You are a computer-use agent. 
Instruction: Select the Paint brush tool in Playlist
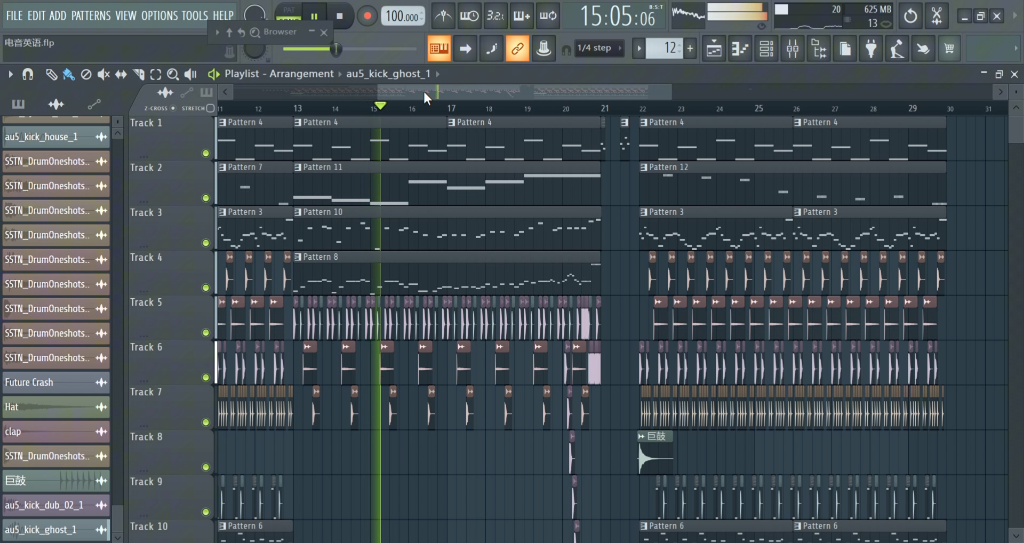point(69,74)
